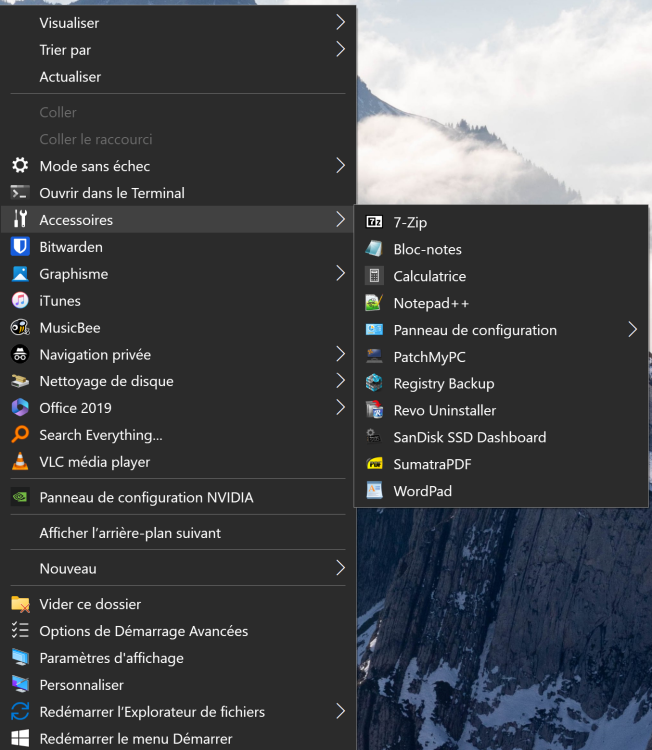Click the VLC traffic cone icon

pyautogui.click(x=20, y=461)
